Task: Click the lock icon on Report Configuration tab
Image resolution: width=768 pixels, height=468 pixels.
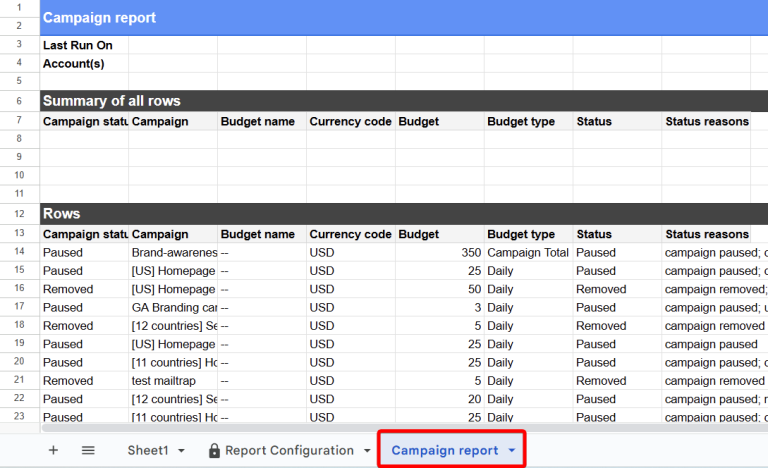Action: pos(214,450)
